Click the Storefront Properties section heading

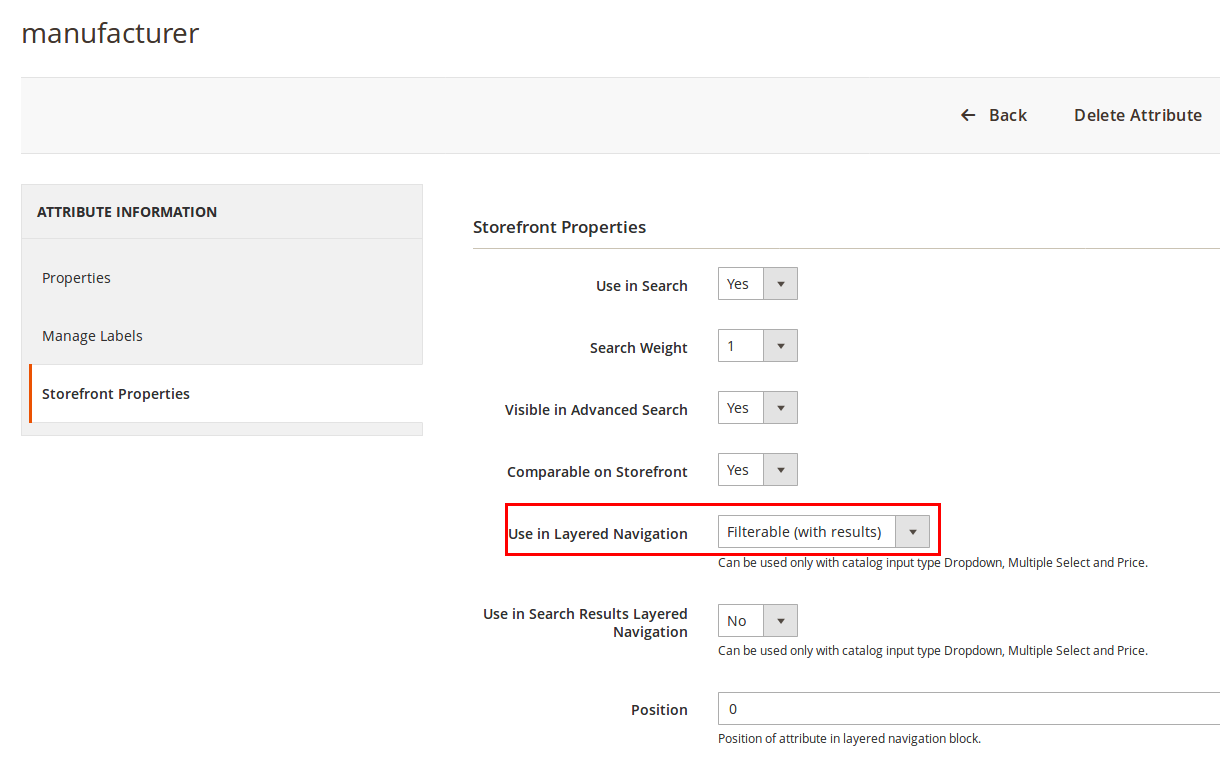point(559,227)
